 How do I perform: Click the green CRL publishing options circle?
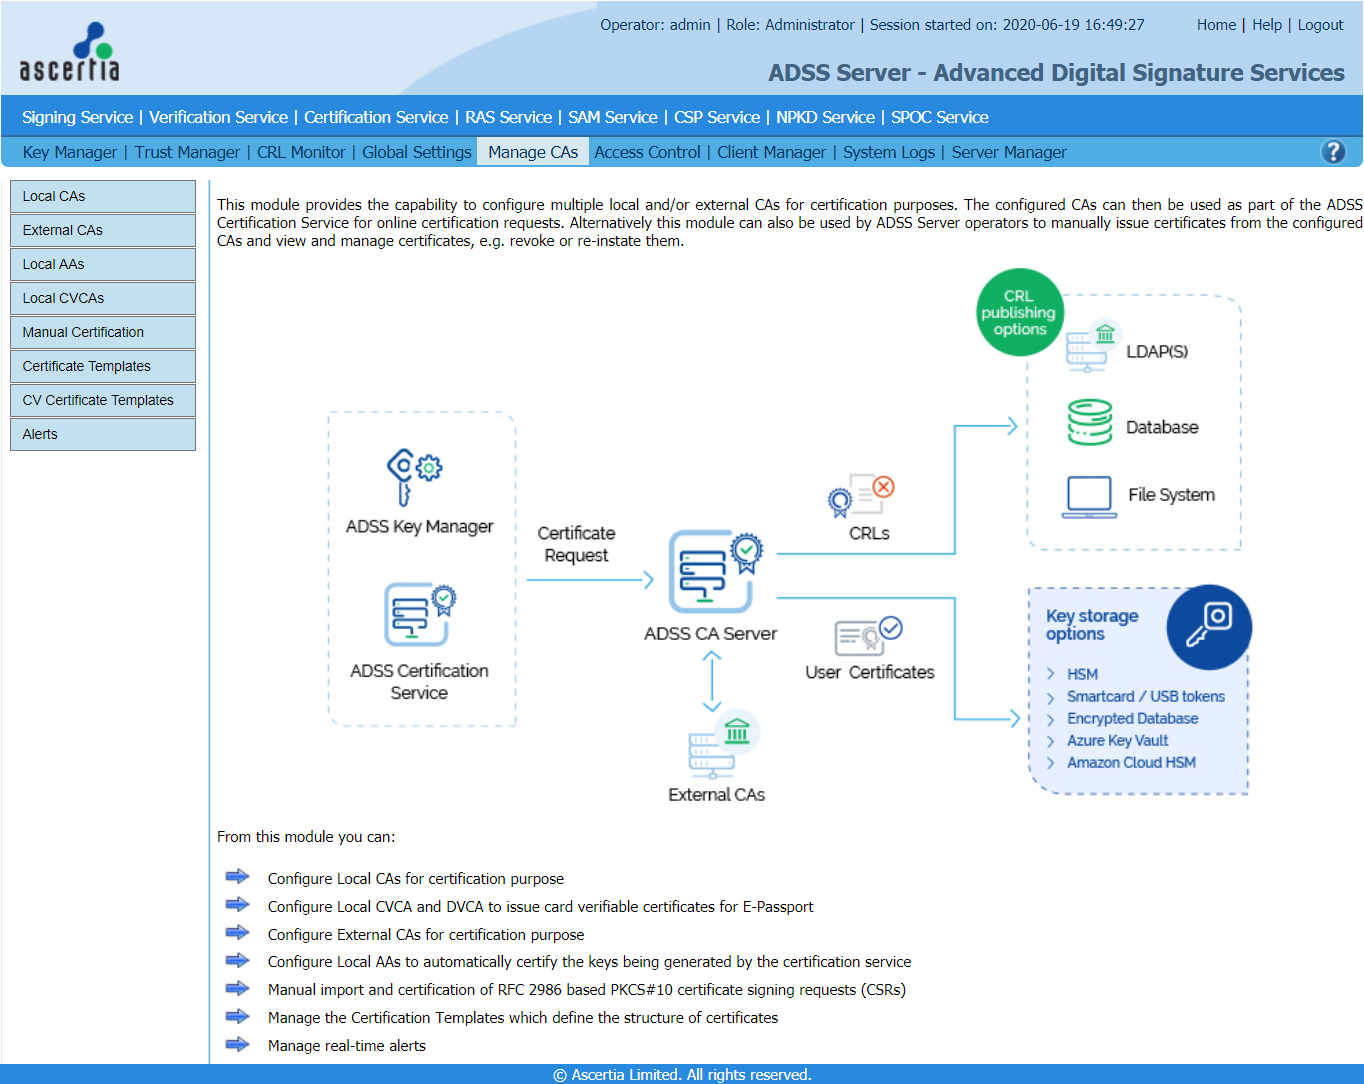(x=1019, y=313)
